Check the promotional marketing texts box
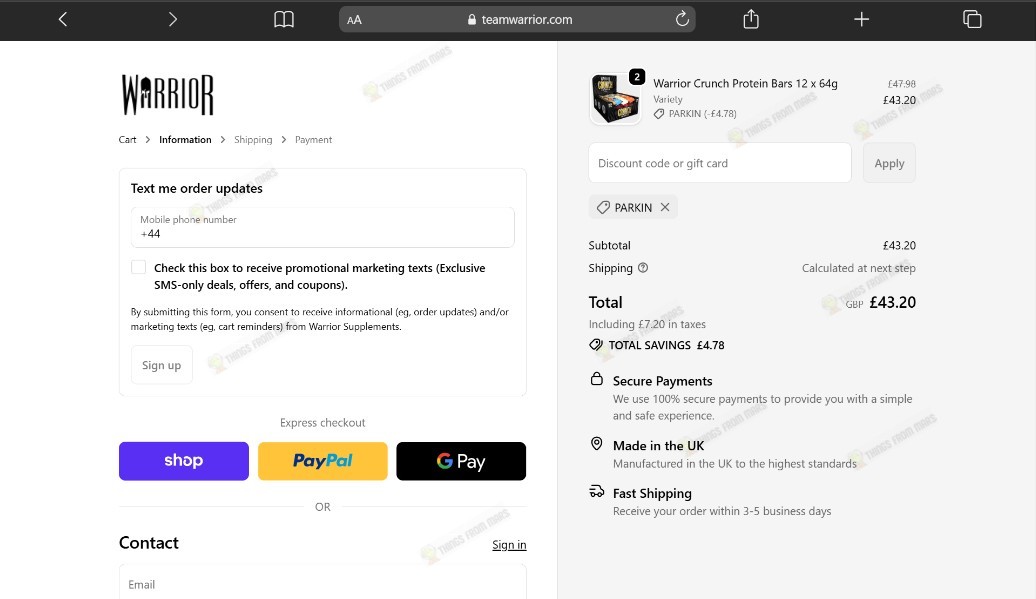Image resolution: width=1036 pixels, height=599 pixels. (138, 267)
